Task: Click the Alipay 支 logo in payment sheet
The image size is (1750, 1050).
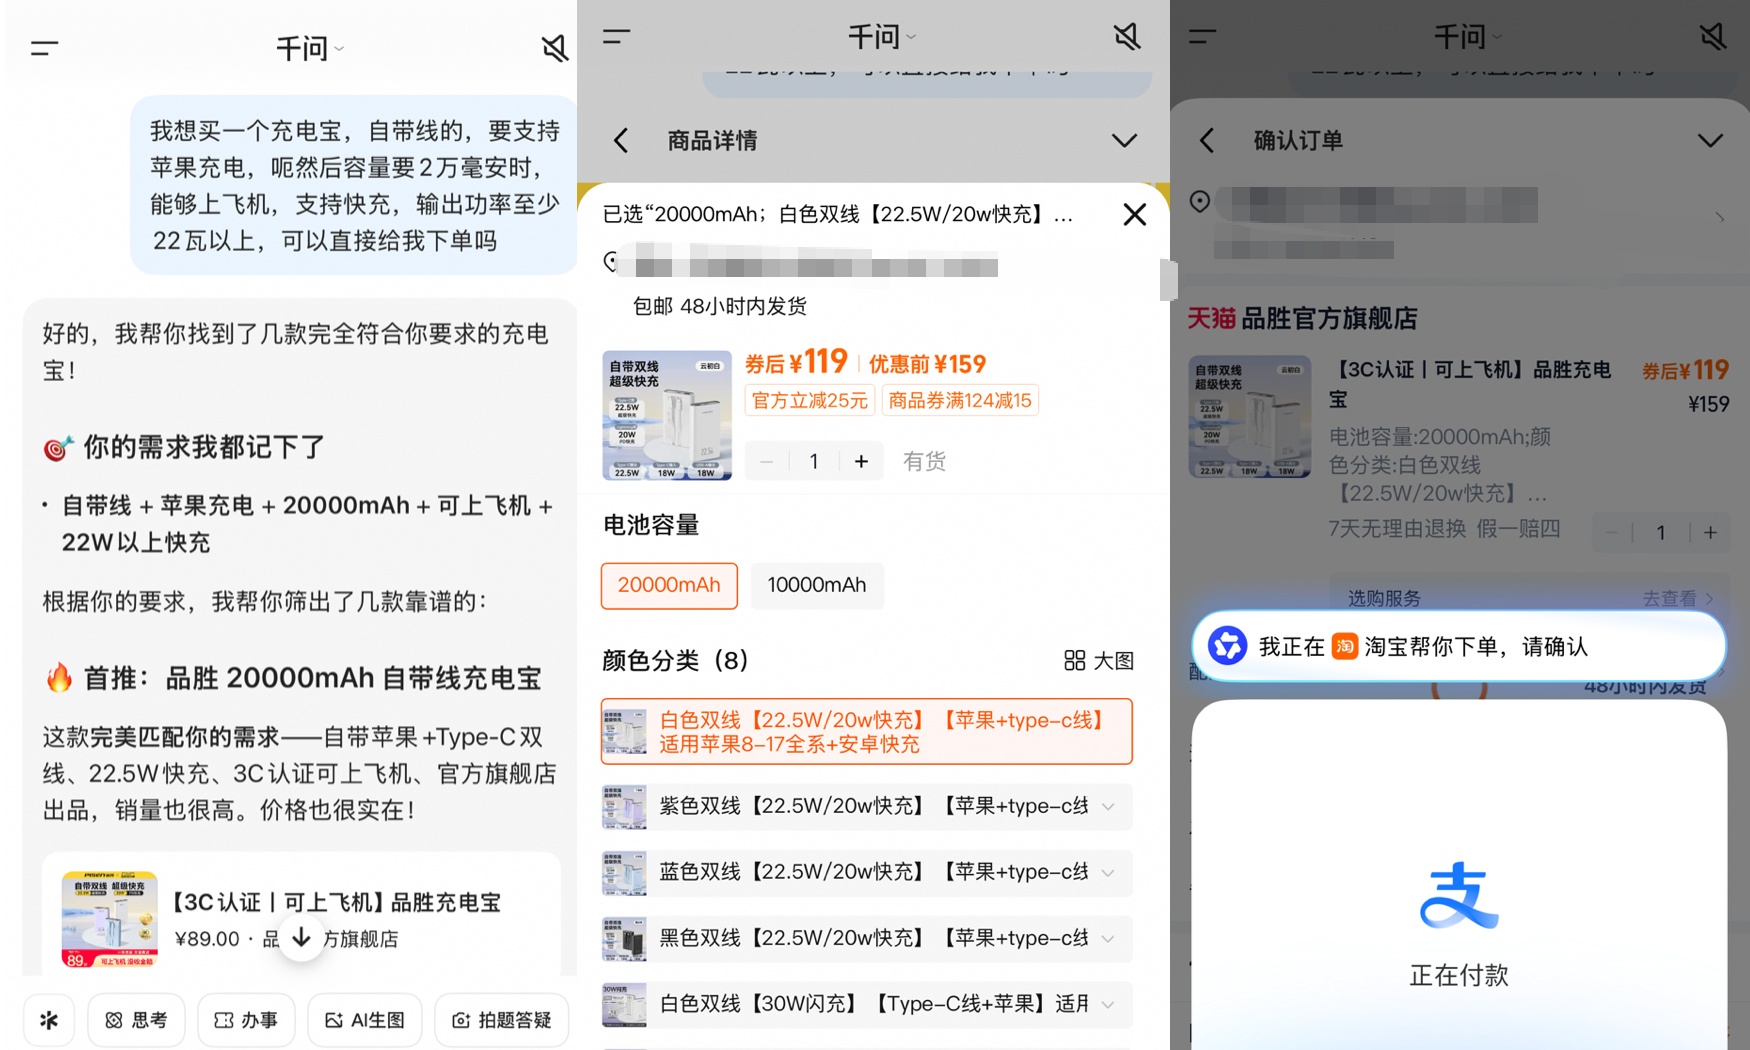Action: pos(1459,895)
